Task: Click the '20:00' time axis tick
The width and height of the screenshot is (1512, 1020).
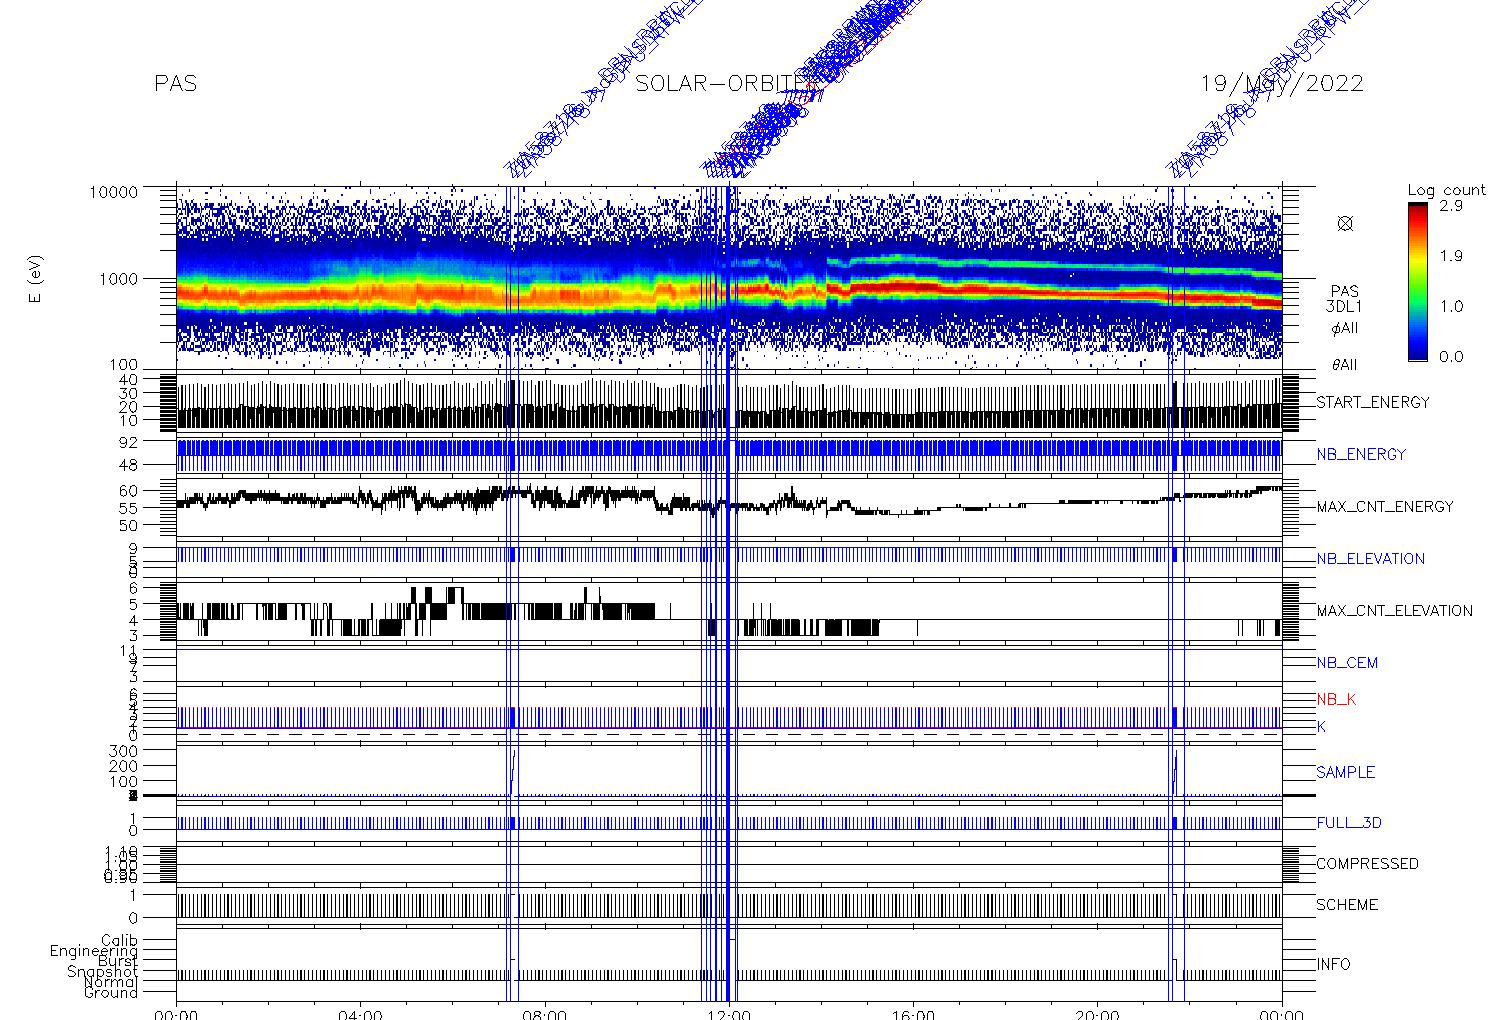Action: click(x=1097, y=1014)
